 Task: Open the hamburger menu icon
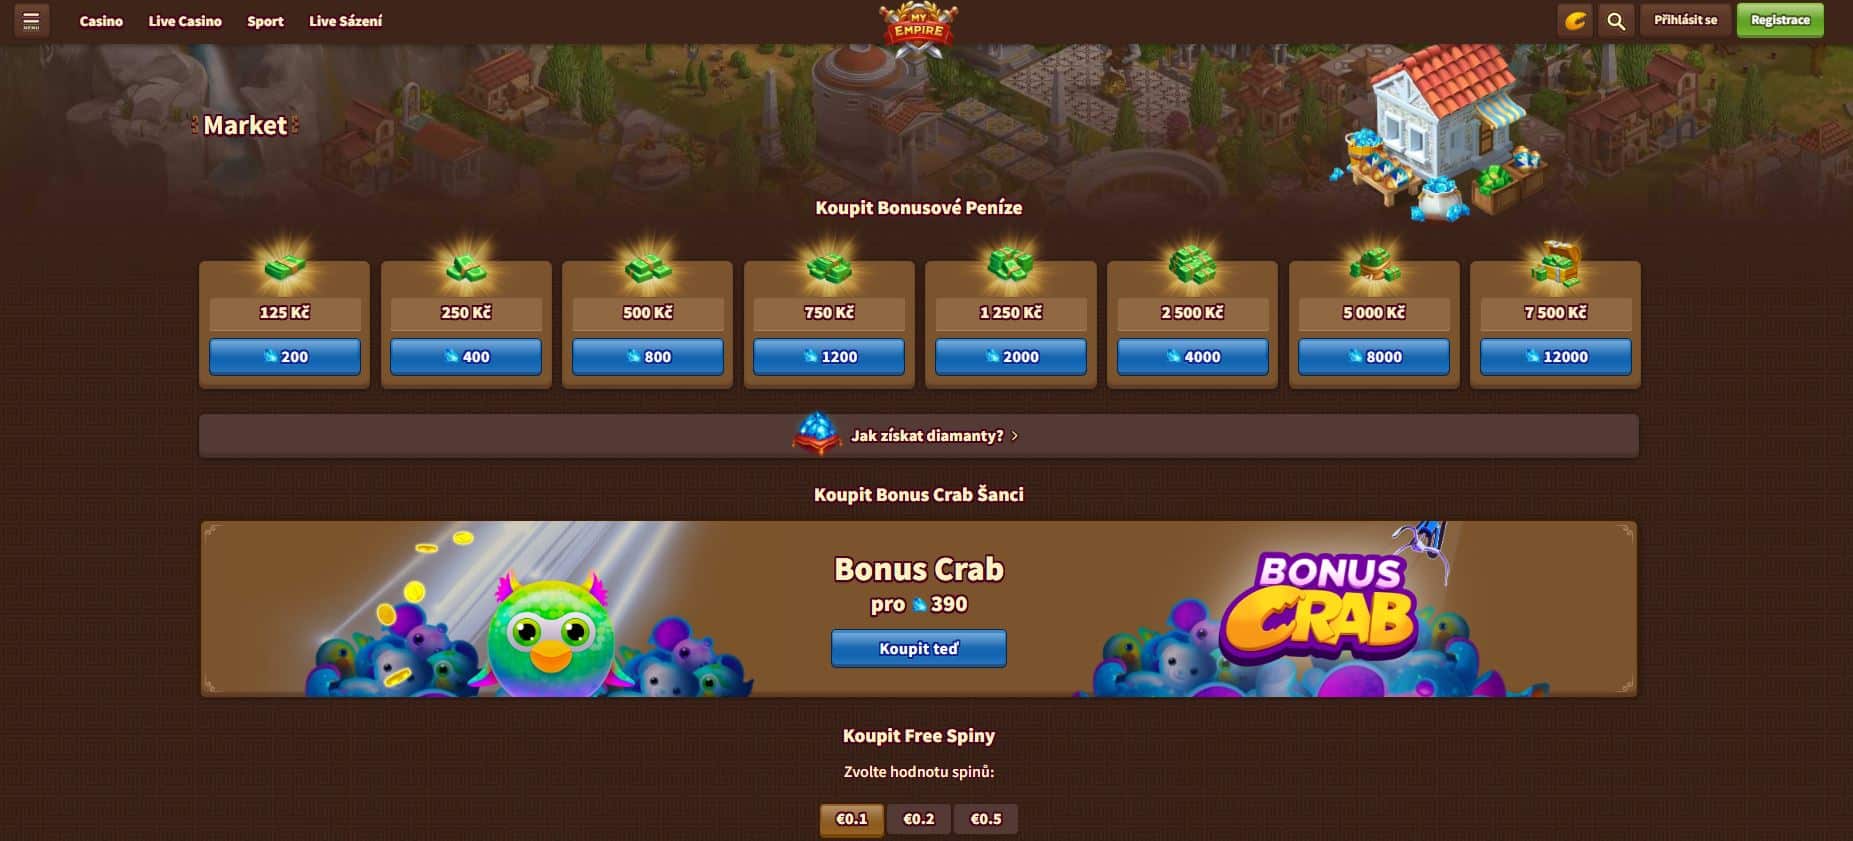click(x=31, y=20)
